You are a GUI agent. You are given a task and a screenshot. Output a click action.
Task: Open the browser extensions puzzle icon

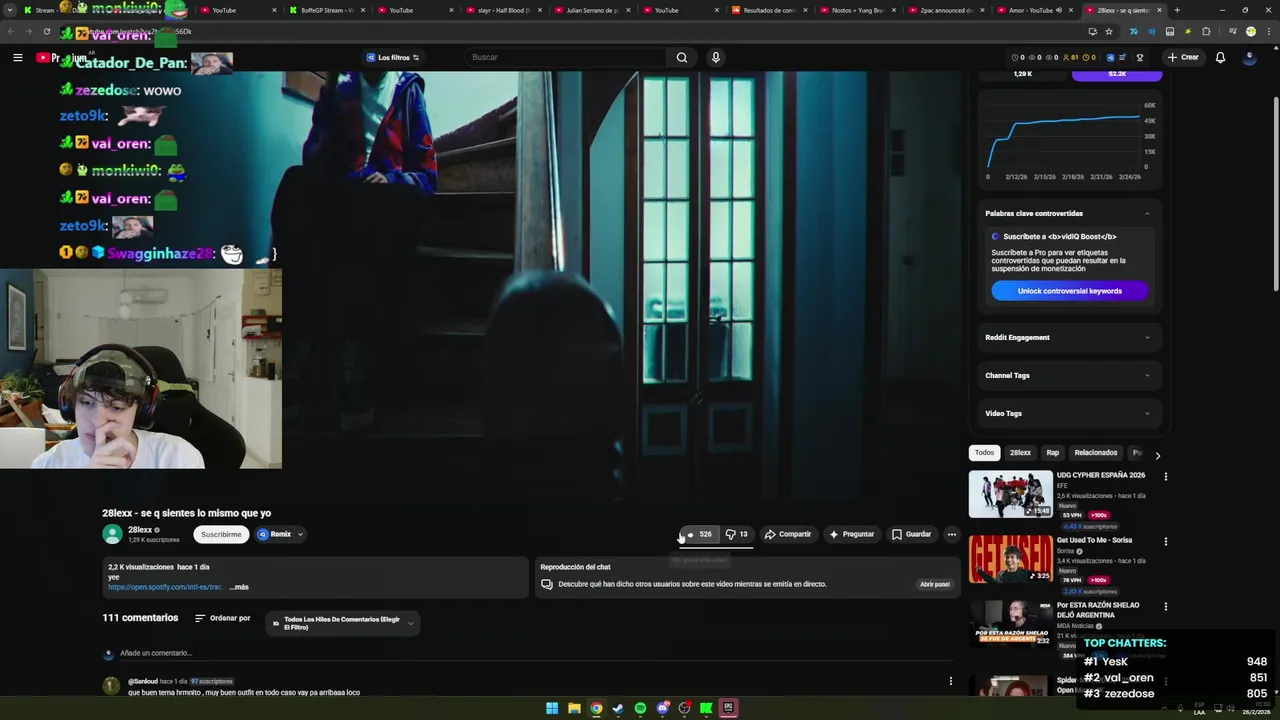tap(1206, 31)
